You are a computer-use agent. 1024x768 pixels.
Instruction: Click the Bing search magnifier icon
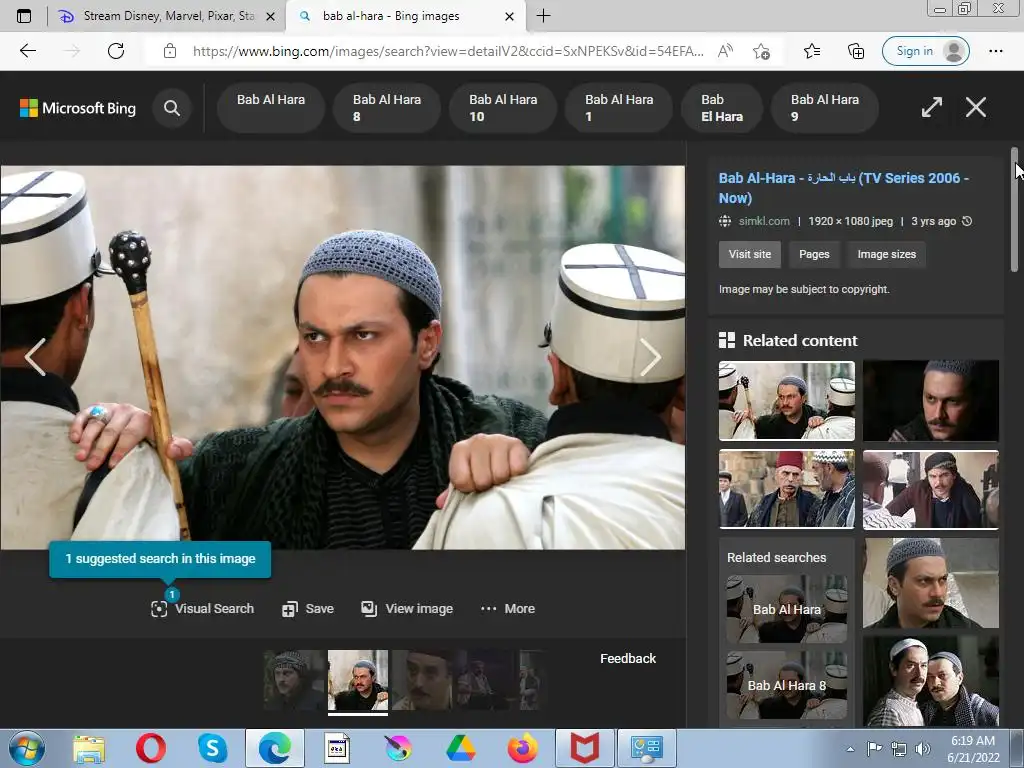[172, 108]
